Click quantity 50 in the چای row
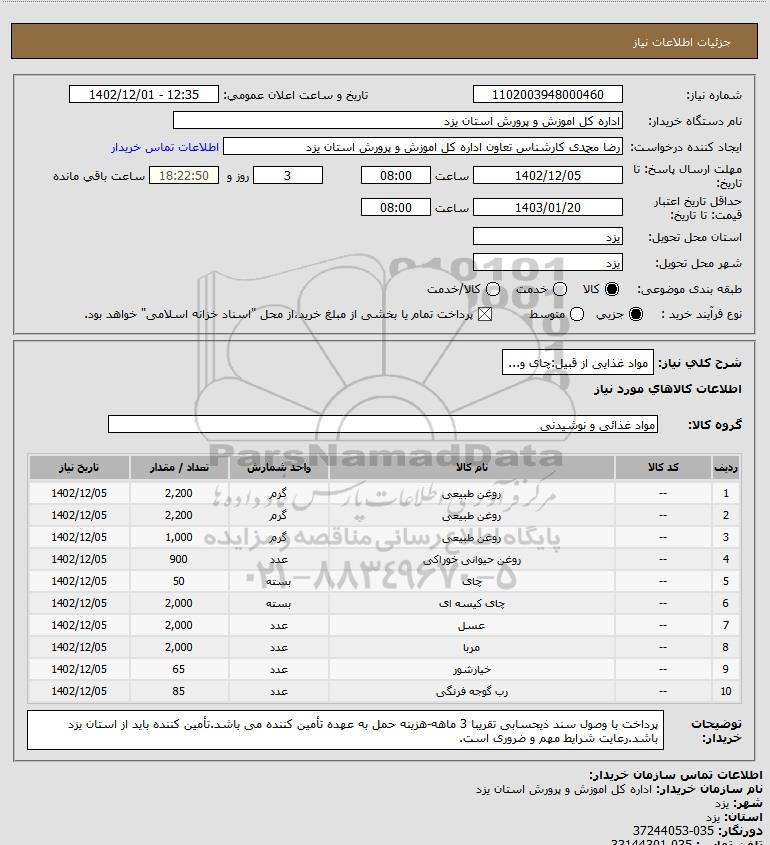 coord(178,581)
